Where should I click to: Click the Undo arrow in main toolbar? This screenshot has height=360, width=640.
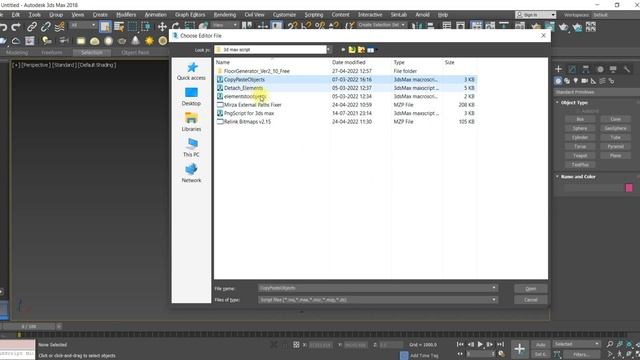pos(4,27)
